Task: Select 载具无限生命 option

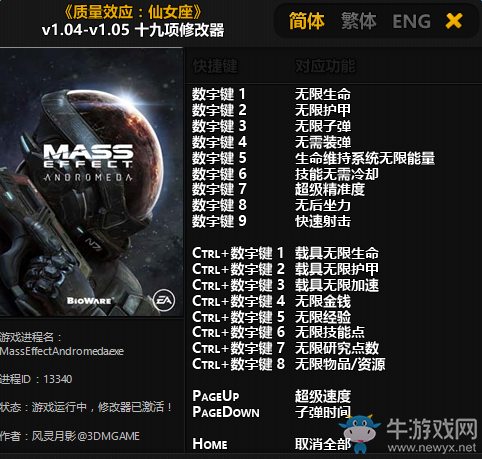Action: 336,253
